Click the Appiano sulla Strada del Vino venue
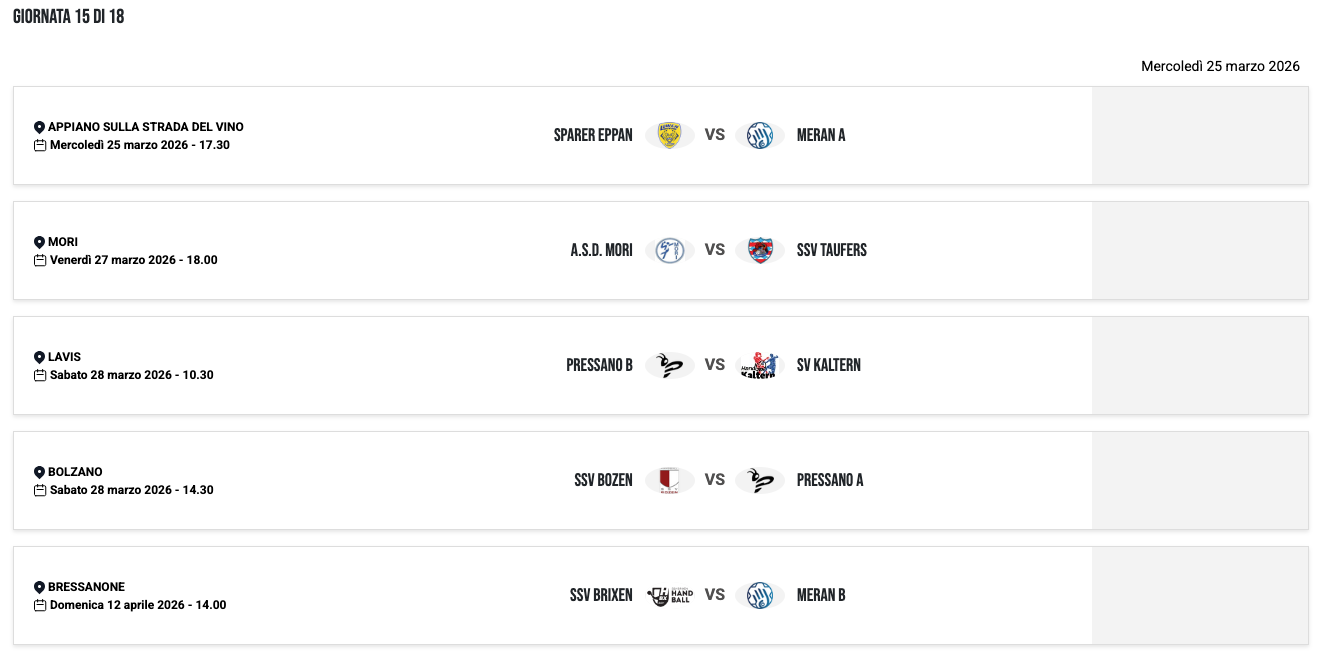Viewport: 1339px width, 663px height. tap(145, 127)
